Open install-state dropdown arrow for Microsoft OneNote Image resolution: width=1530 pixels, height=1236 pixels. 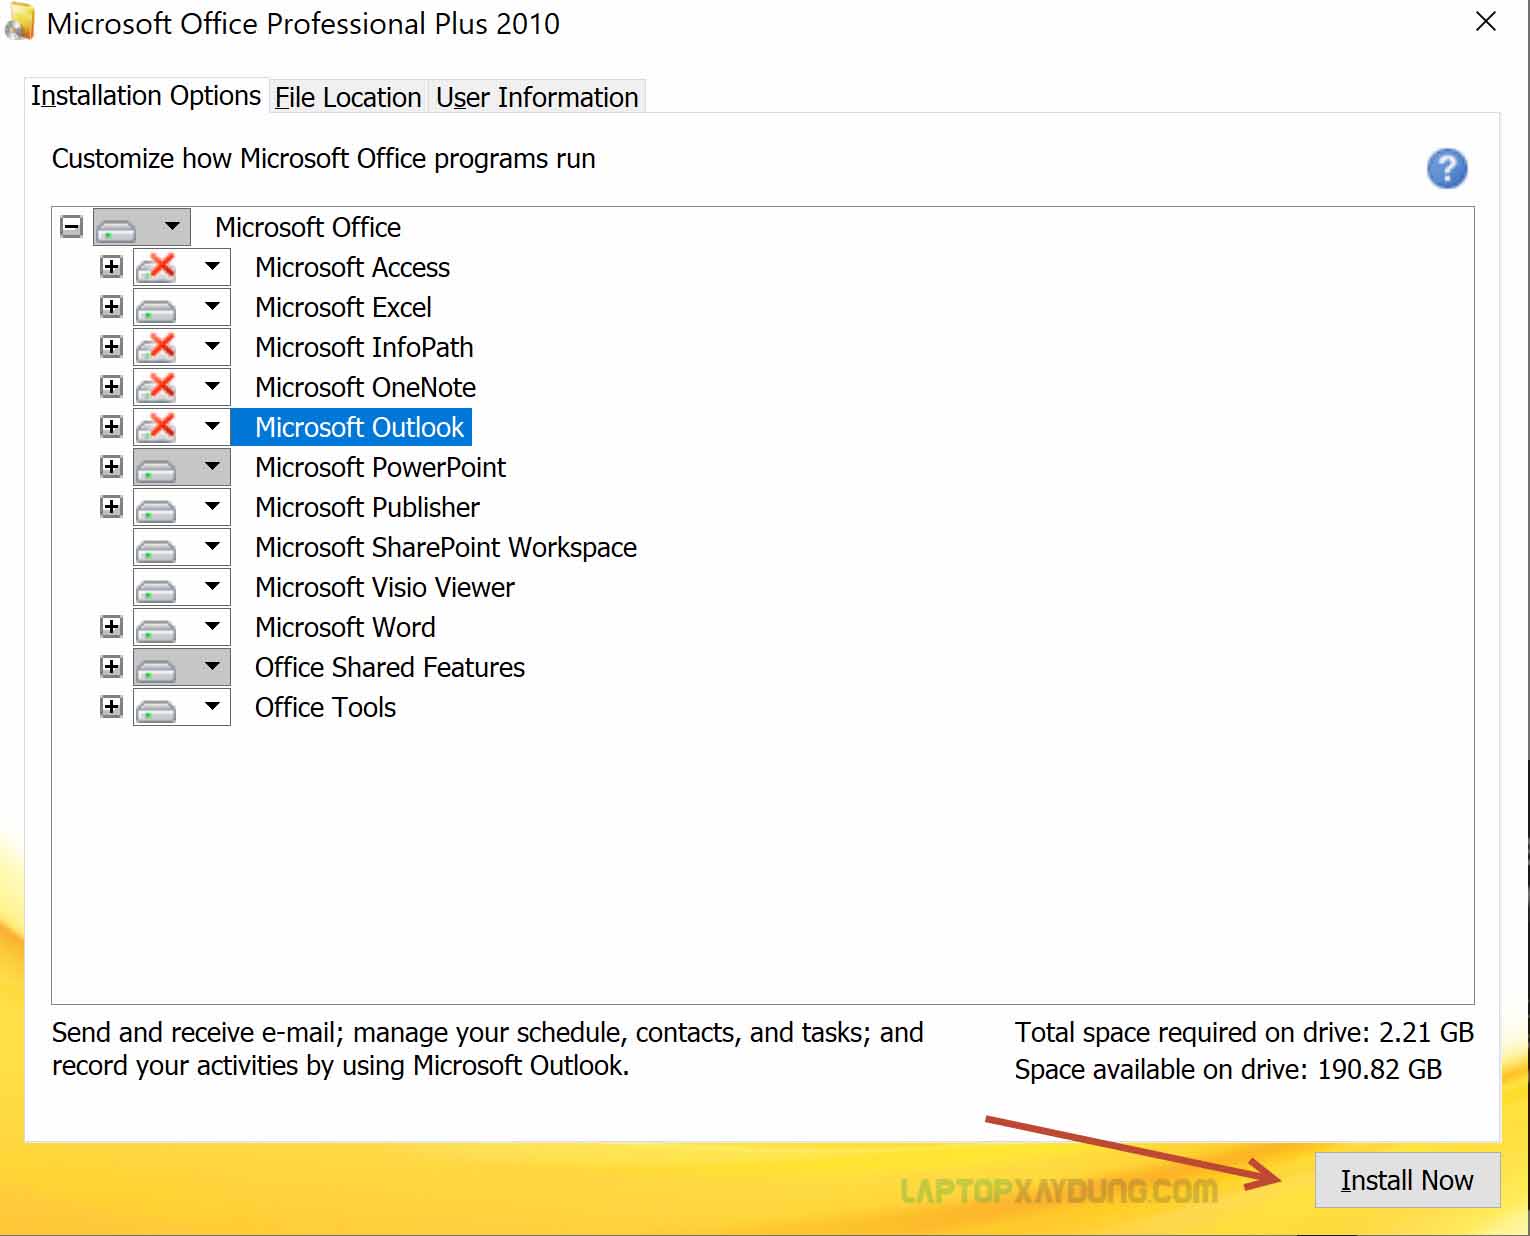pyautogui.click(x=212, y=386)
